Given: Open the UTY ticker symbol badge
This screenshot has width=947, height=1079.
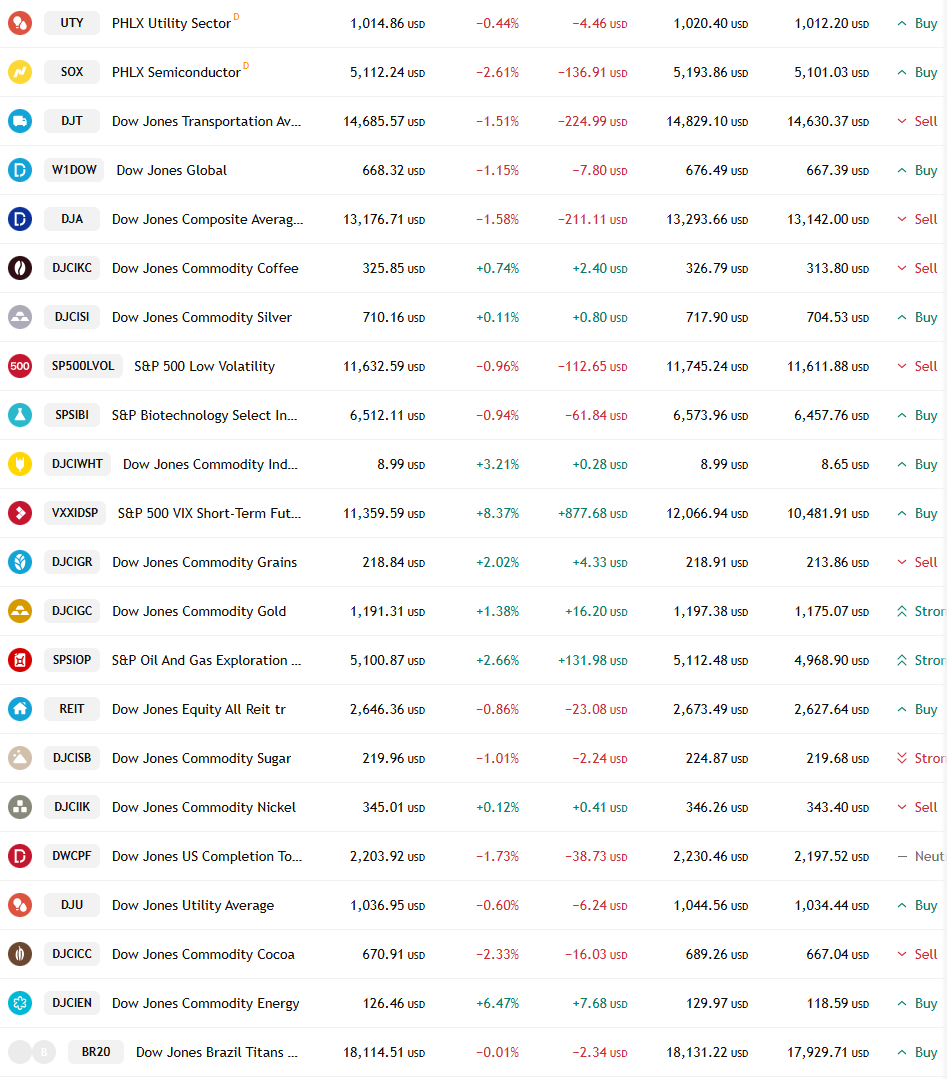Looking at the screenshot, I should [x=72, y=23].
